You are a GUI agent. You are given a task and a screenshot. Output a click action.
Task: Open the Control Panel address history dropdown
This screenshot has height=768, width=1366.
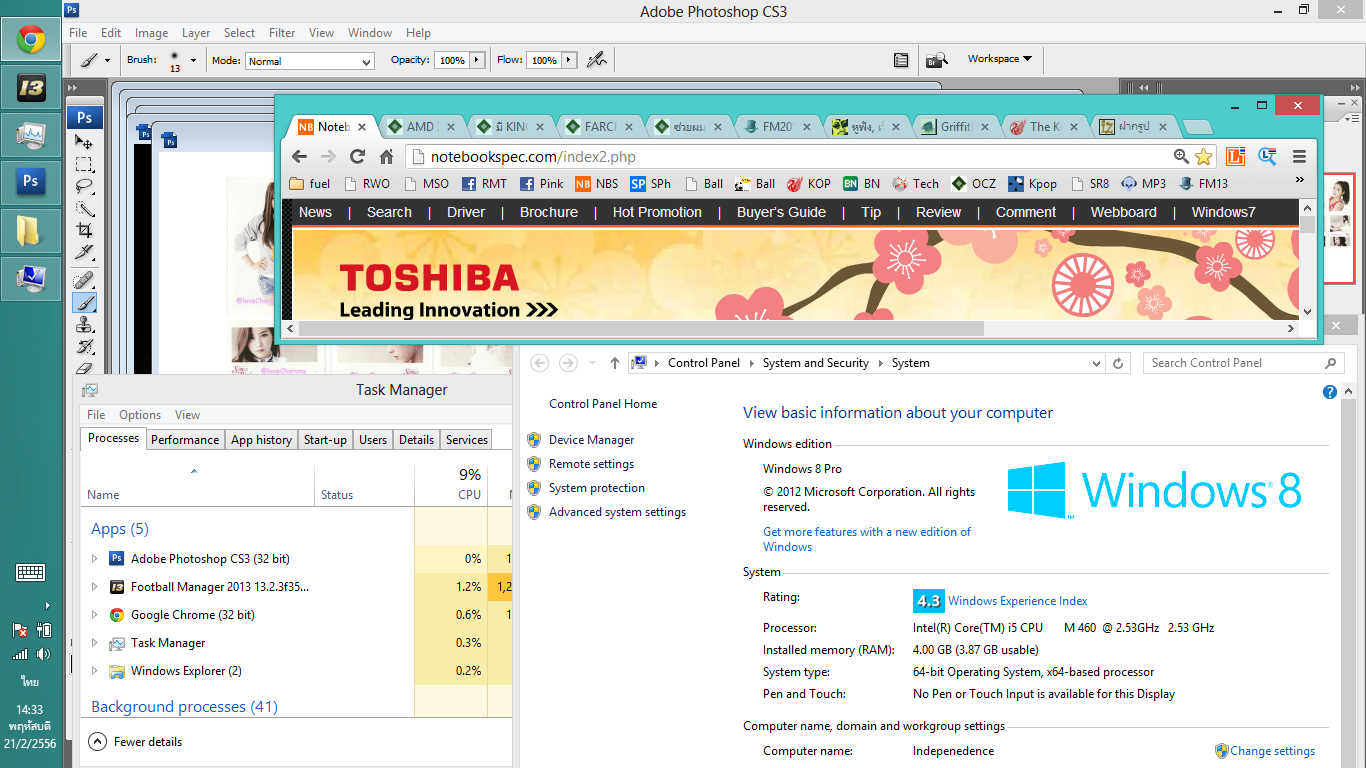[1095, 363]
